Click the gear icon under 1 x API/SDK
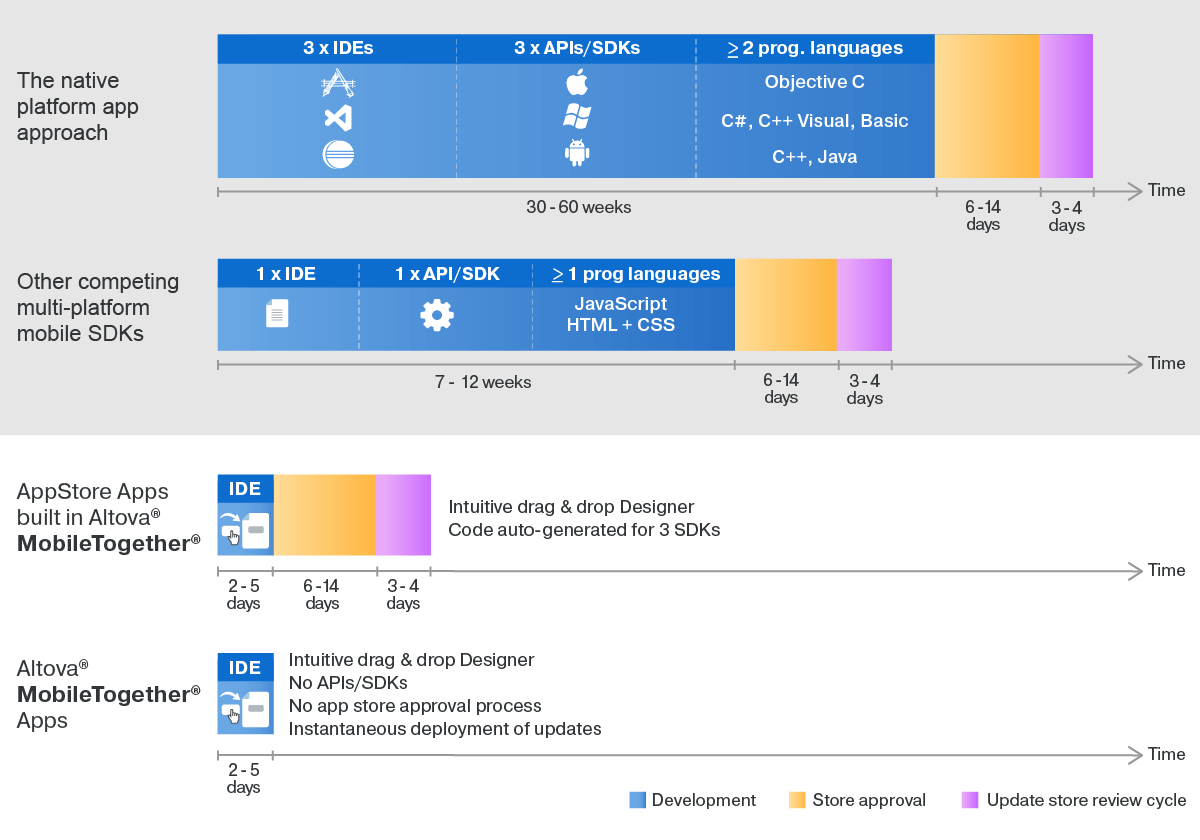The height and width of the screenshot is (840, 1200). (x=437, y=315)
